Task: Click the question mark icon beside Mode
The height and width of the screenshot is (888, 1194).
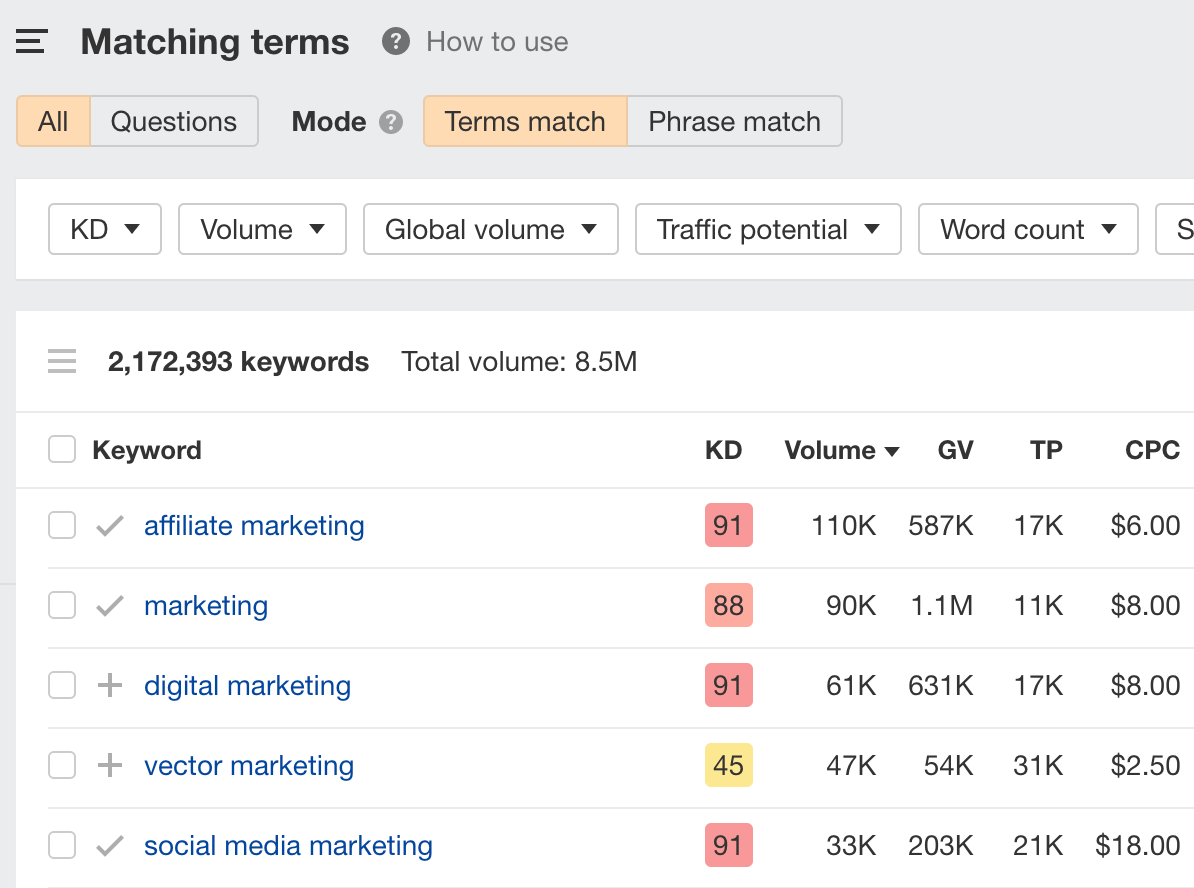Action: coord(391,122)
